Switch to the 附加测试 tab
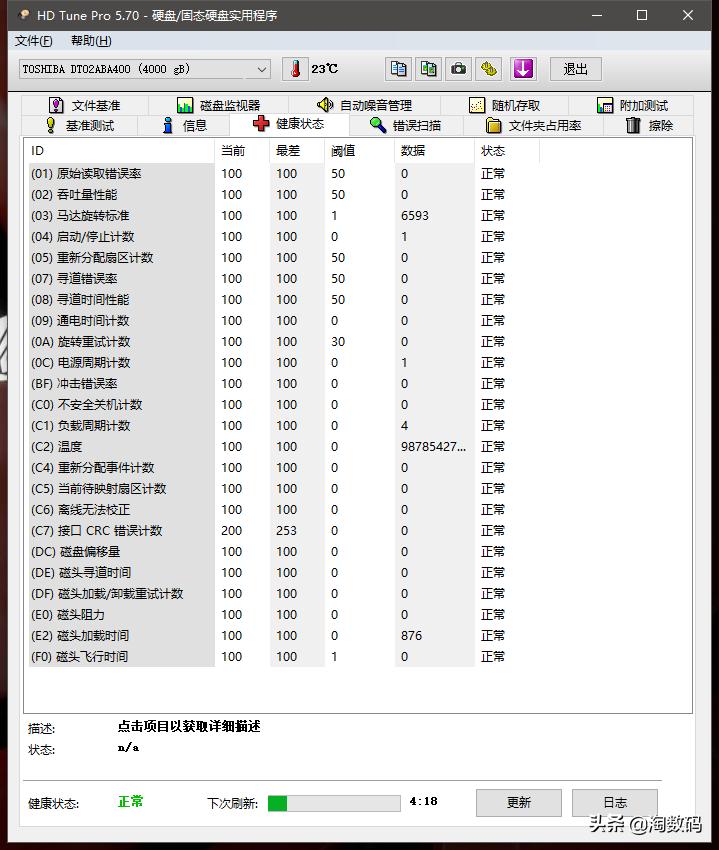 pyautogui.click(x=632, y=105)
